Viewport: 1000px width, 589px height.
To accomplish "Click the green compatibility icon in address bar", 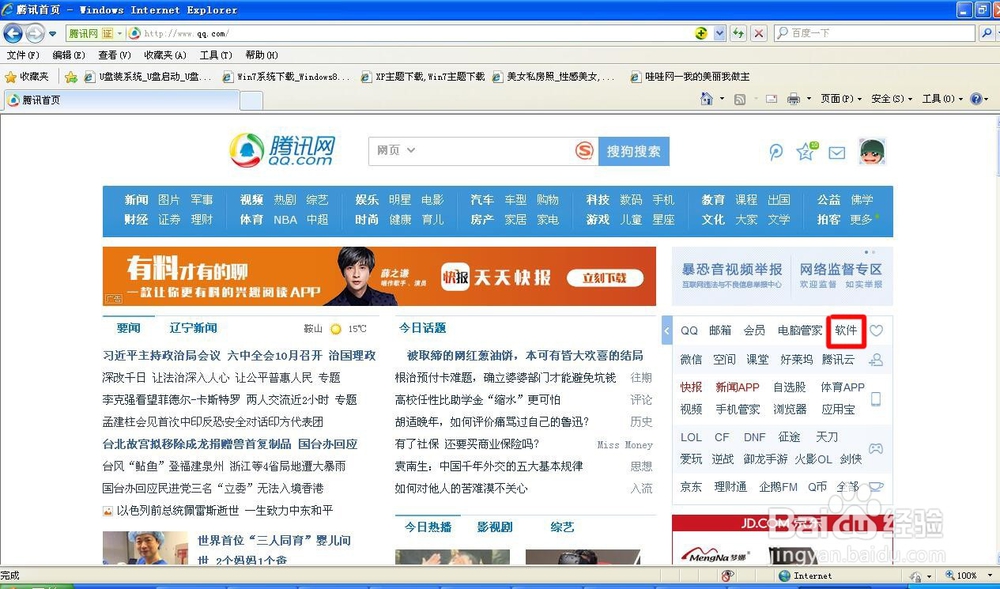I will pos(702,33).
